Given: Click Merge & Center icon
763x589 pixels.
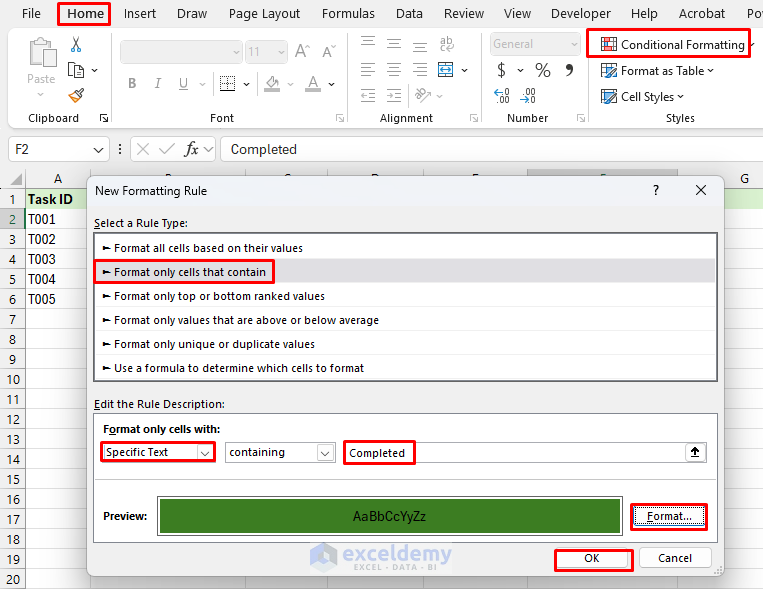Looking at the screenshot, I should tap(445, 70).
